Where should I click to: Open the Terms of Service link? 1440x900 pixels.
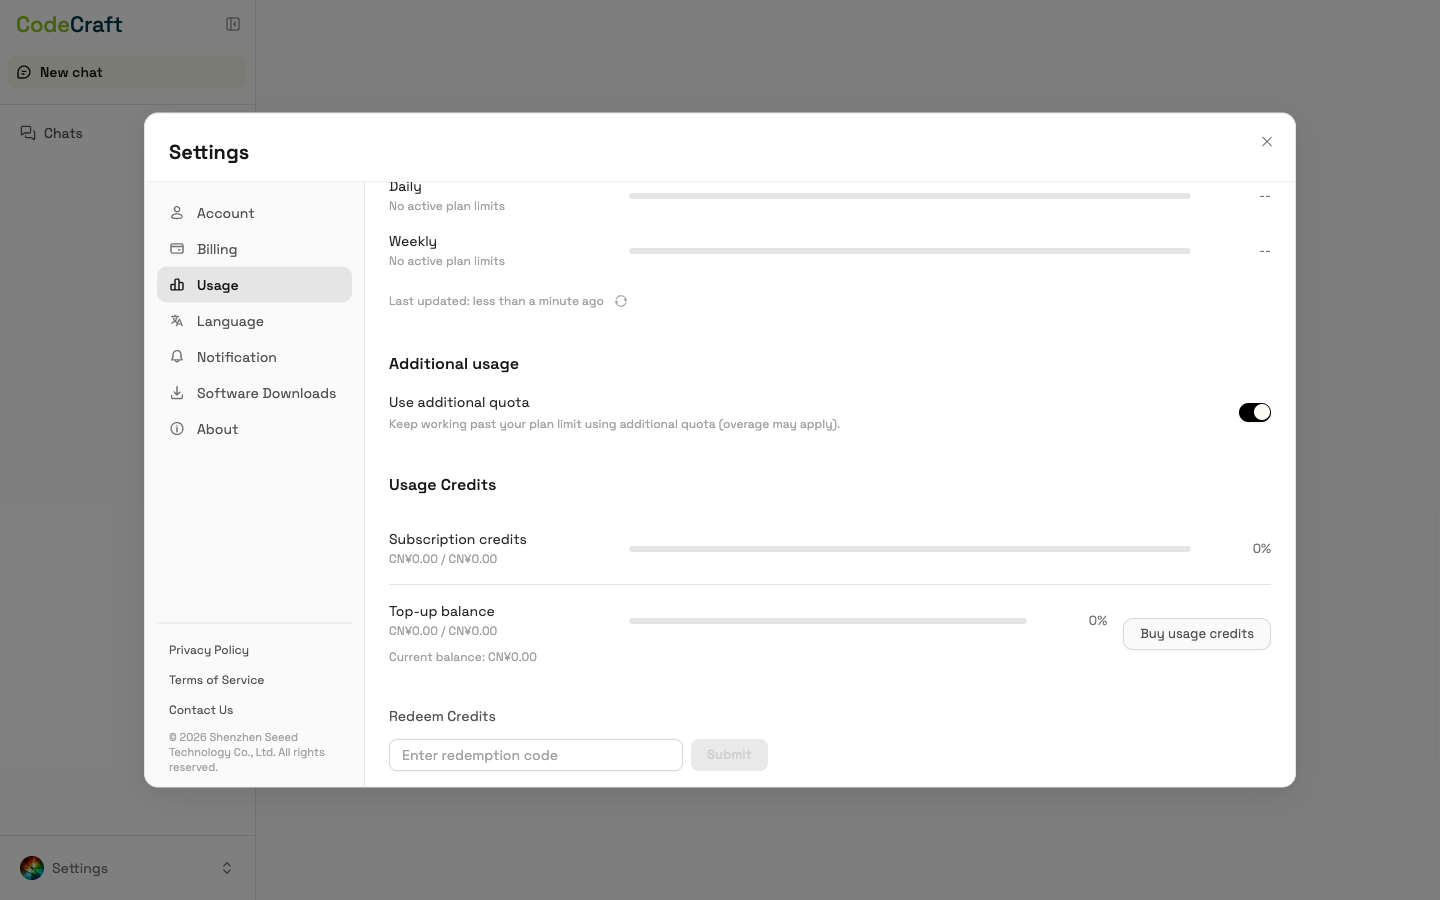(x=216, y=680)
